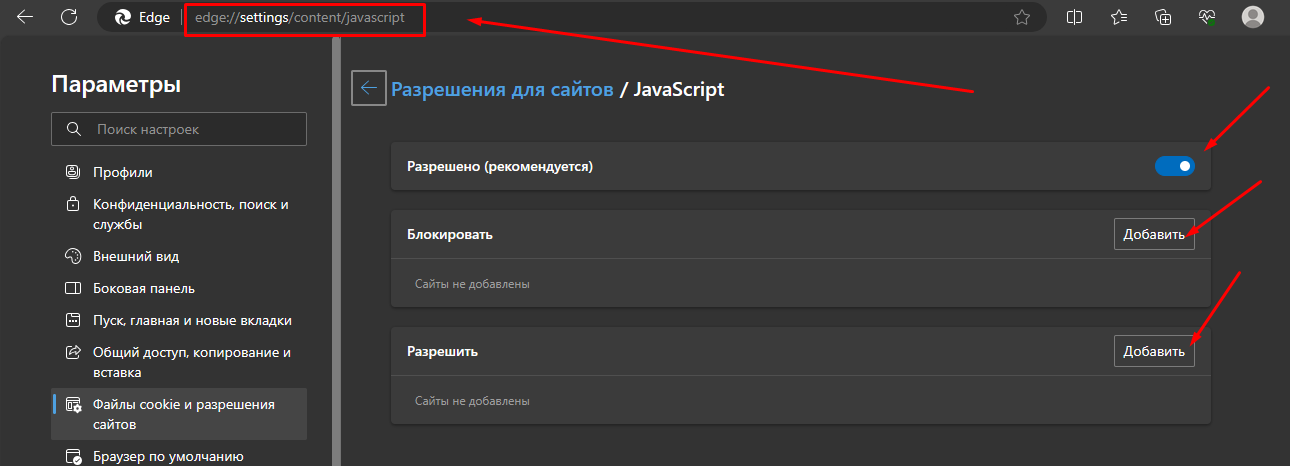The height and width of the screenshot is (466, 1290).
Task: Click the search magnifier in Поиск настроек
Action: click(x=73, y=130)
